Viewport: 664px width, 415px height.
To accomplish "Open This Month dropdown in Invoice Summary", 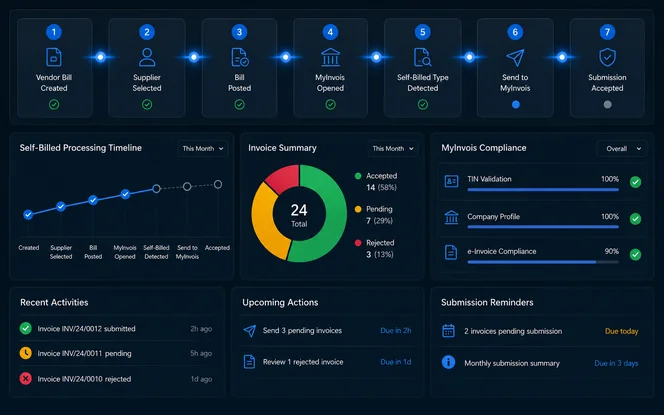I will tap(393, 149).
